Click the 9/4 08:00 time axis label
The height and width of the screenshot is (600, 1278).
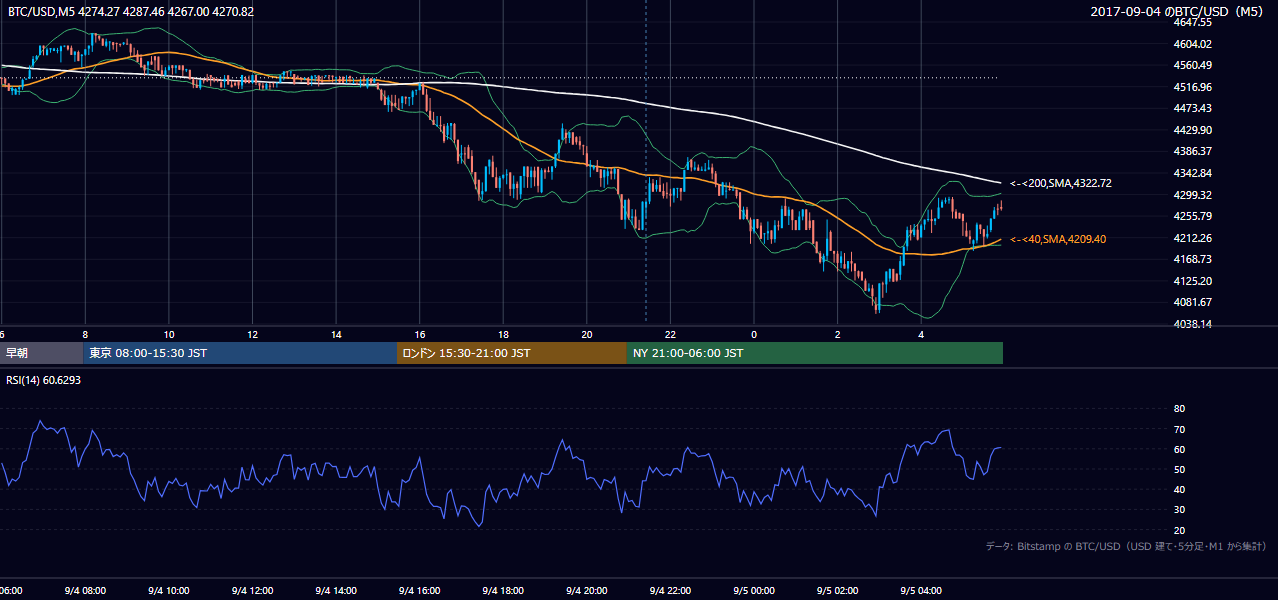pos(85,590)
